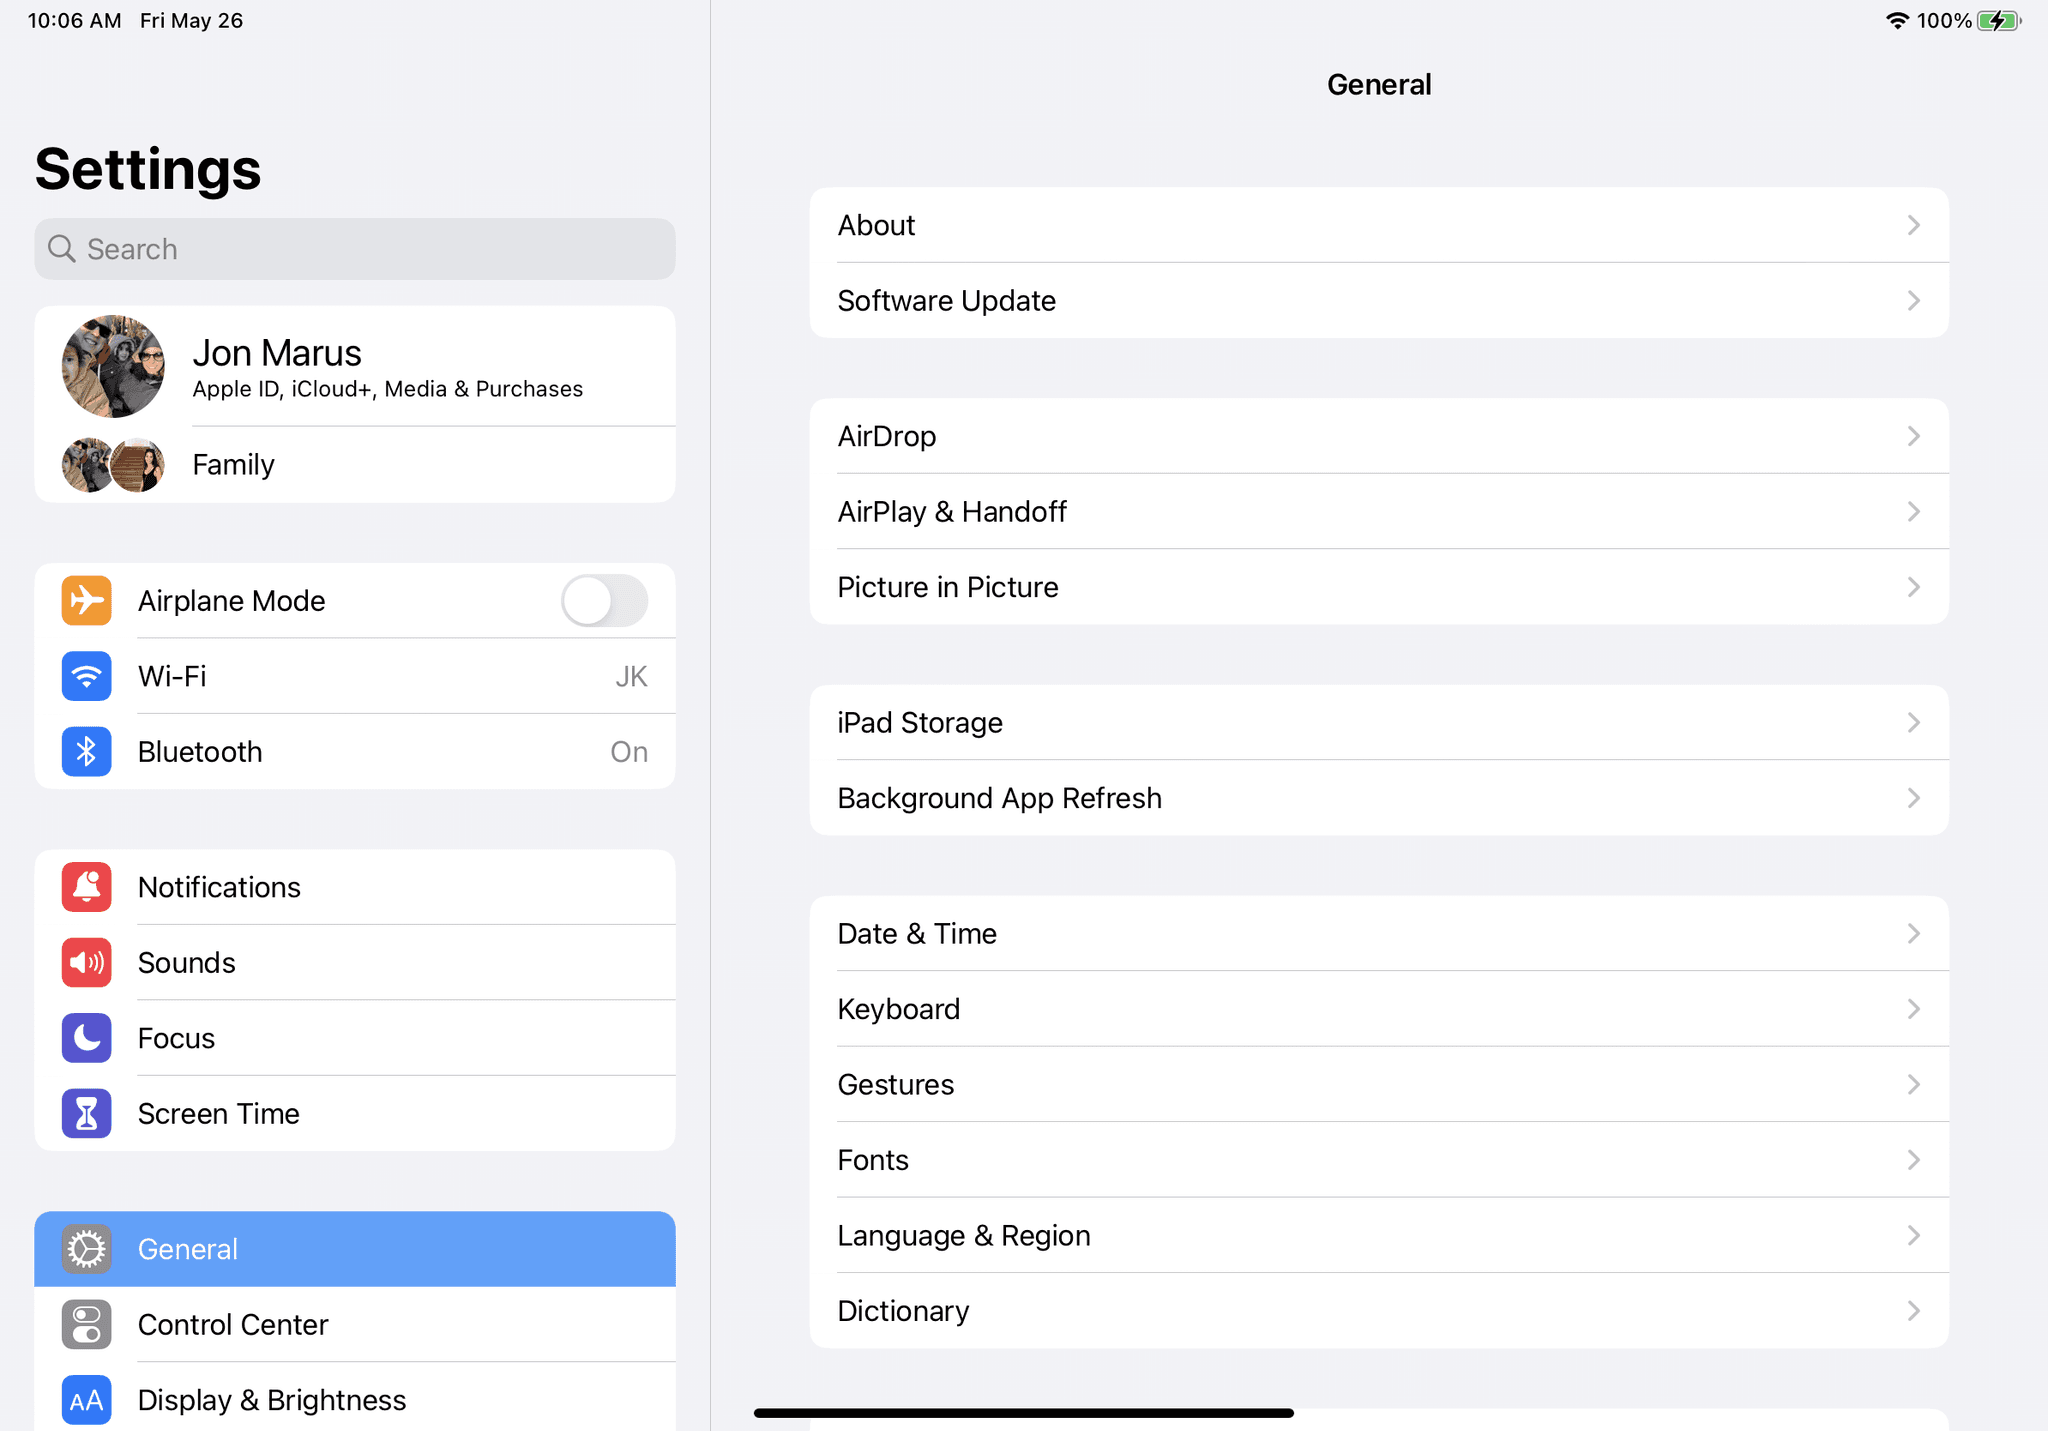Tap the 100% battery percentage text
This screenshot has width=2048, height=1431.
tap(1944, 21)
